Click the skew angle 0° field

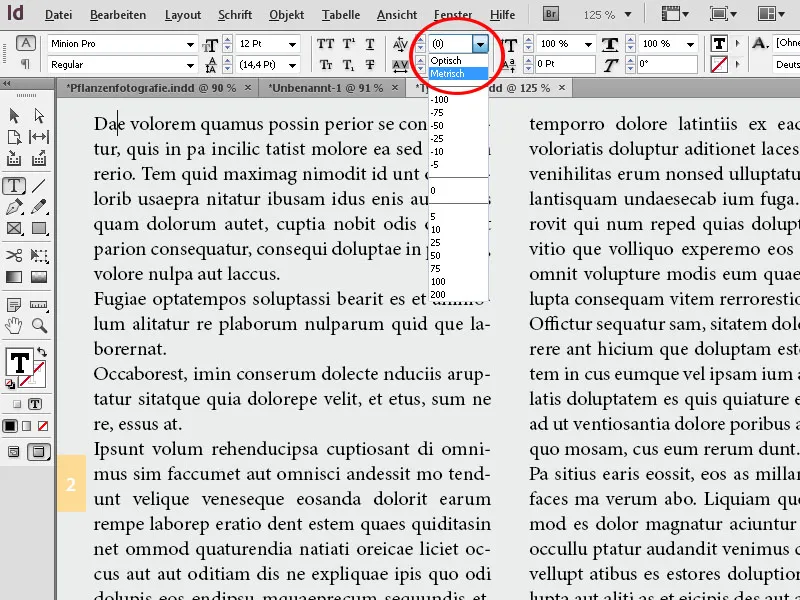[x=667, y=64]
